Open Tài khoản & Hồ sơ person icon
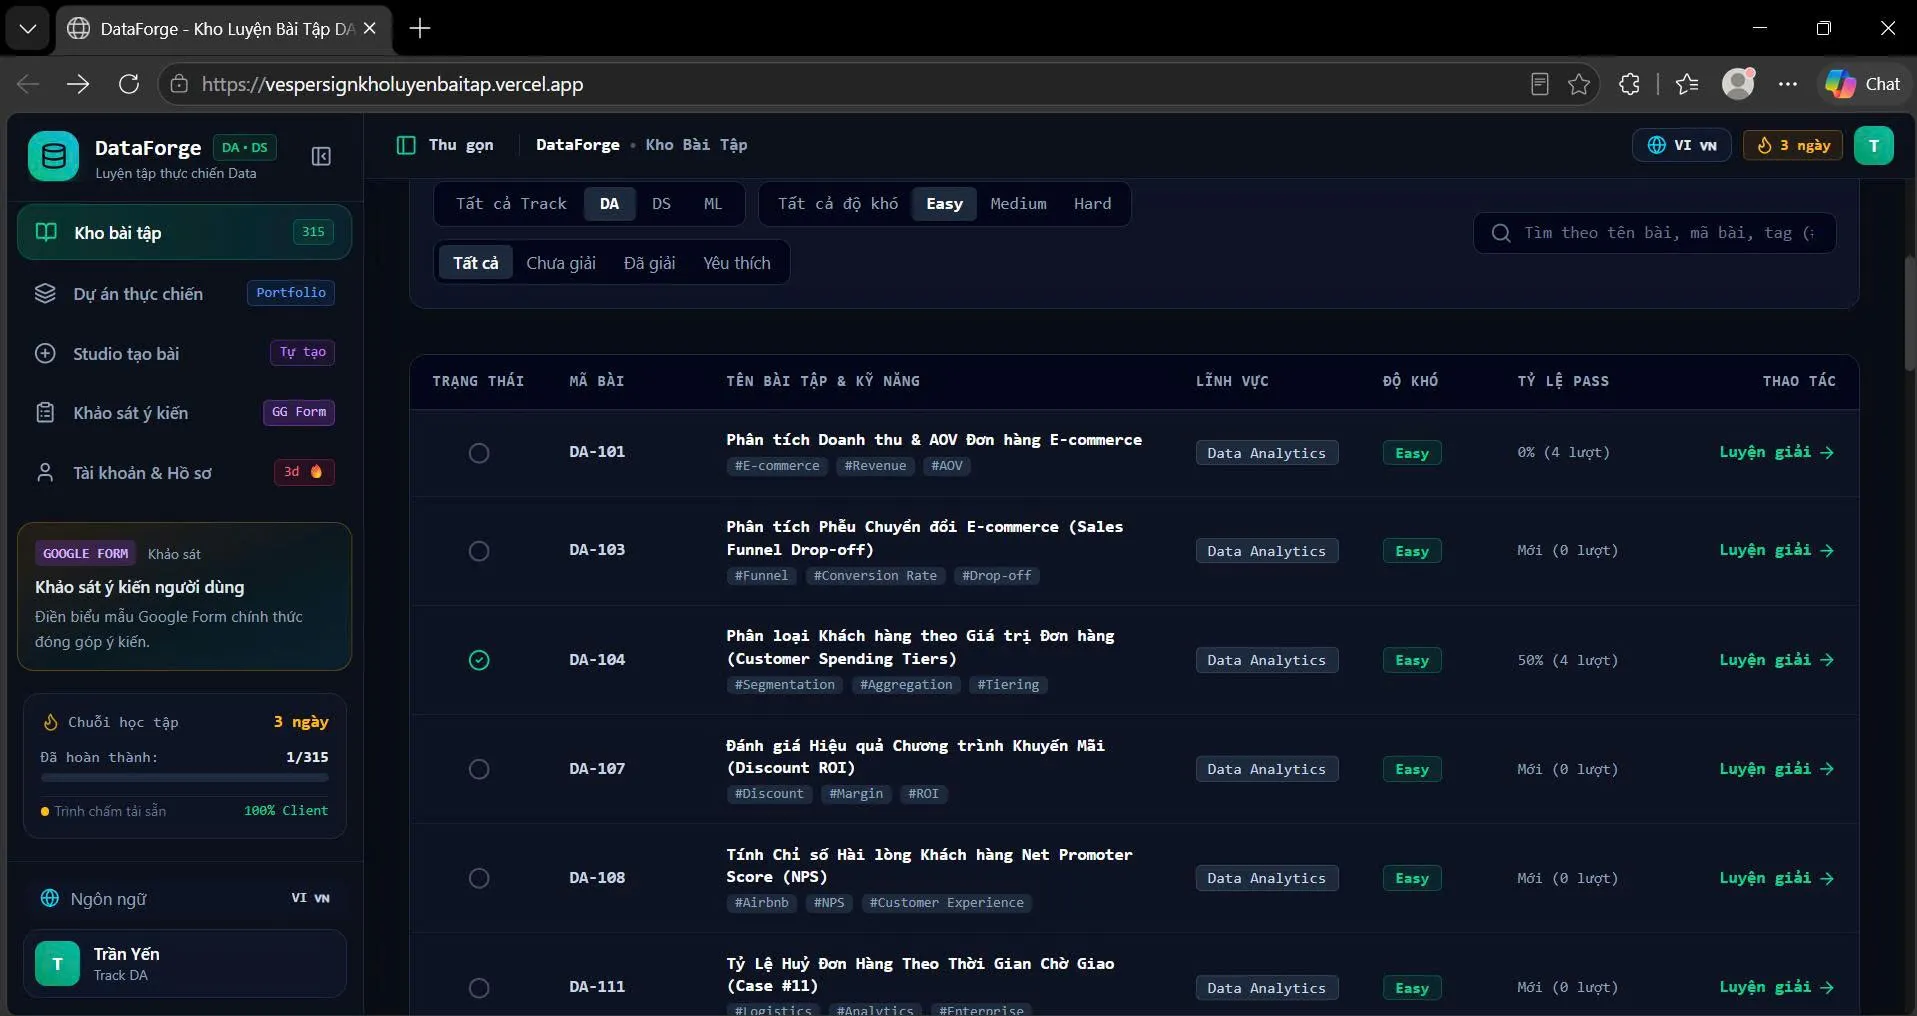The width and height of the screenshot is (1917, 1016). click(x=45, y=472)
